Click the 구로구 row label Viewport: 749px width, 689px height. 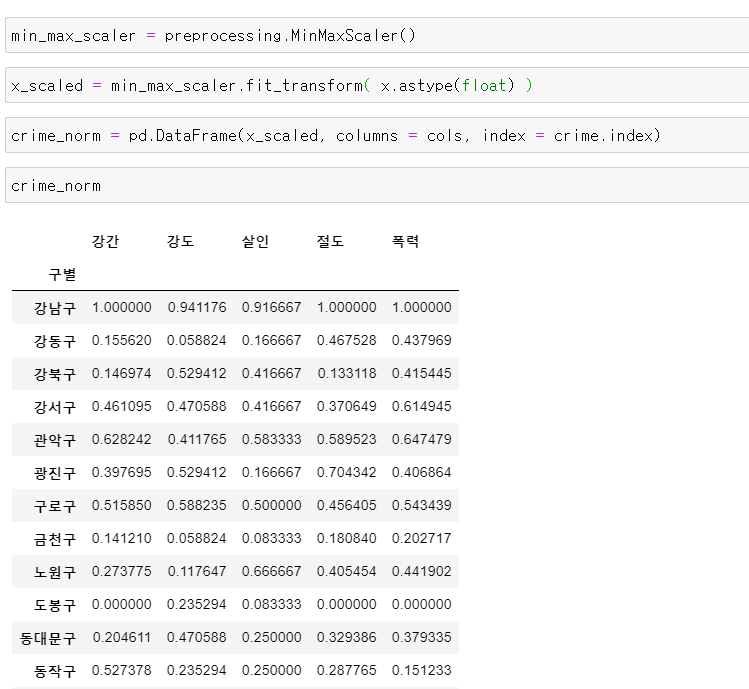pyautogui.click(x=55, y=506)
